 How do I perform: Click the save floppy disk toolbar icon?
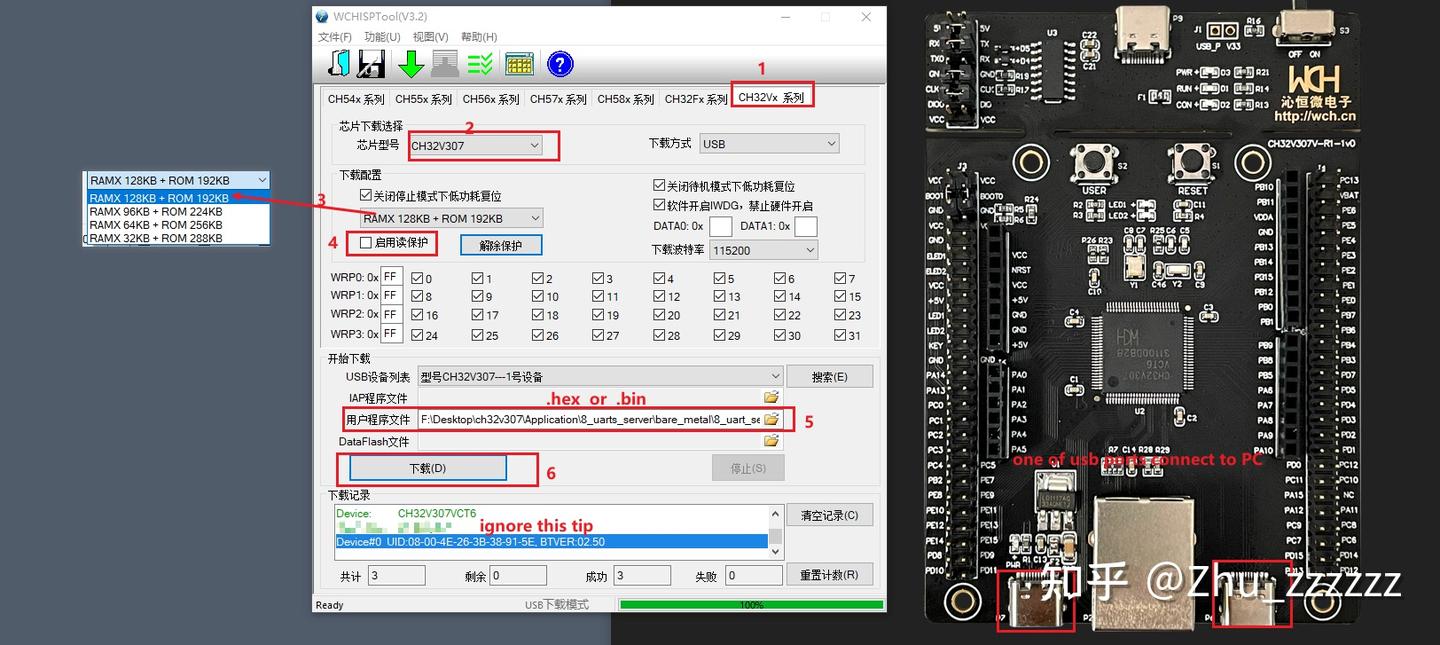coord(371,63)
